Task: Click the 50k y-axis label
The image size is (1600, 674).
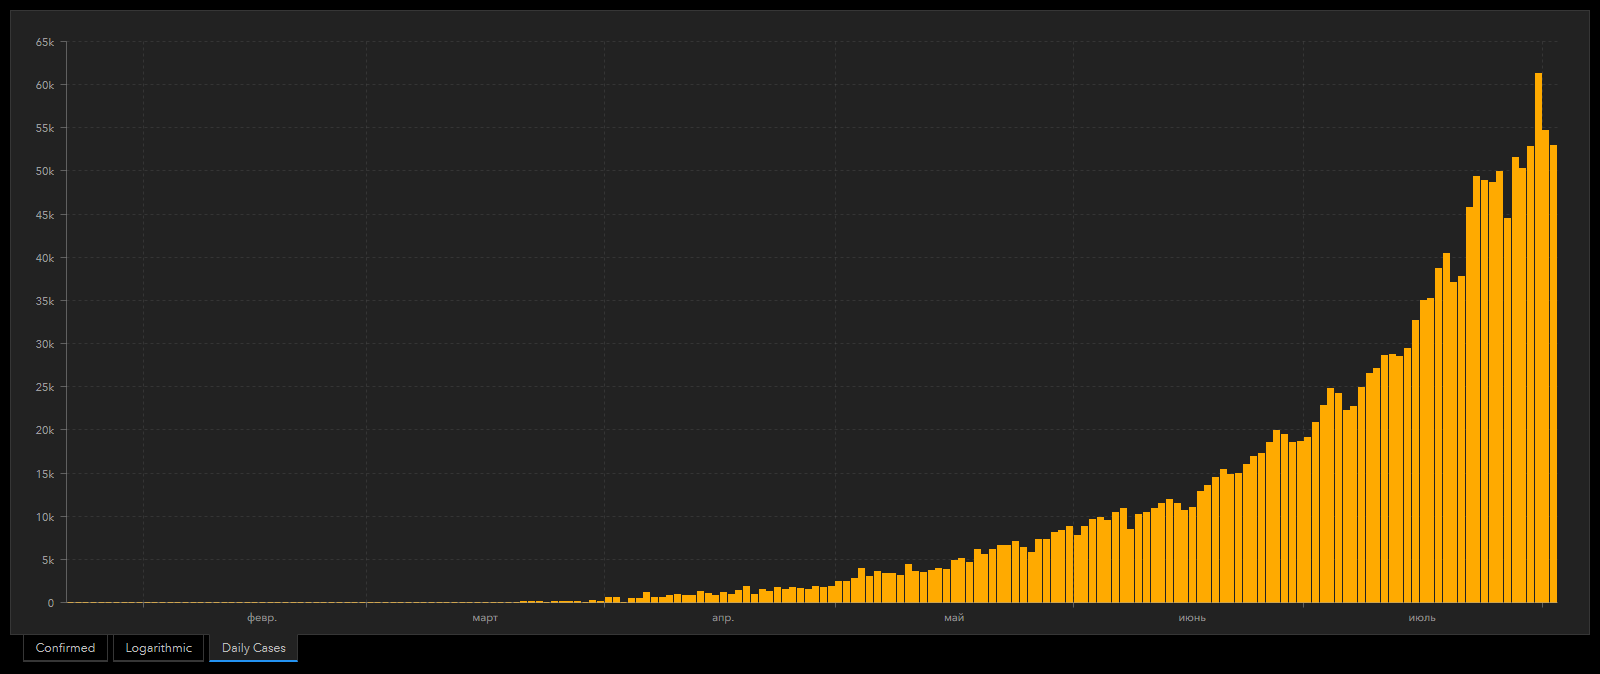Action: [x=45, y=171]
